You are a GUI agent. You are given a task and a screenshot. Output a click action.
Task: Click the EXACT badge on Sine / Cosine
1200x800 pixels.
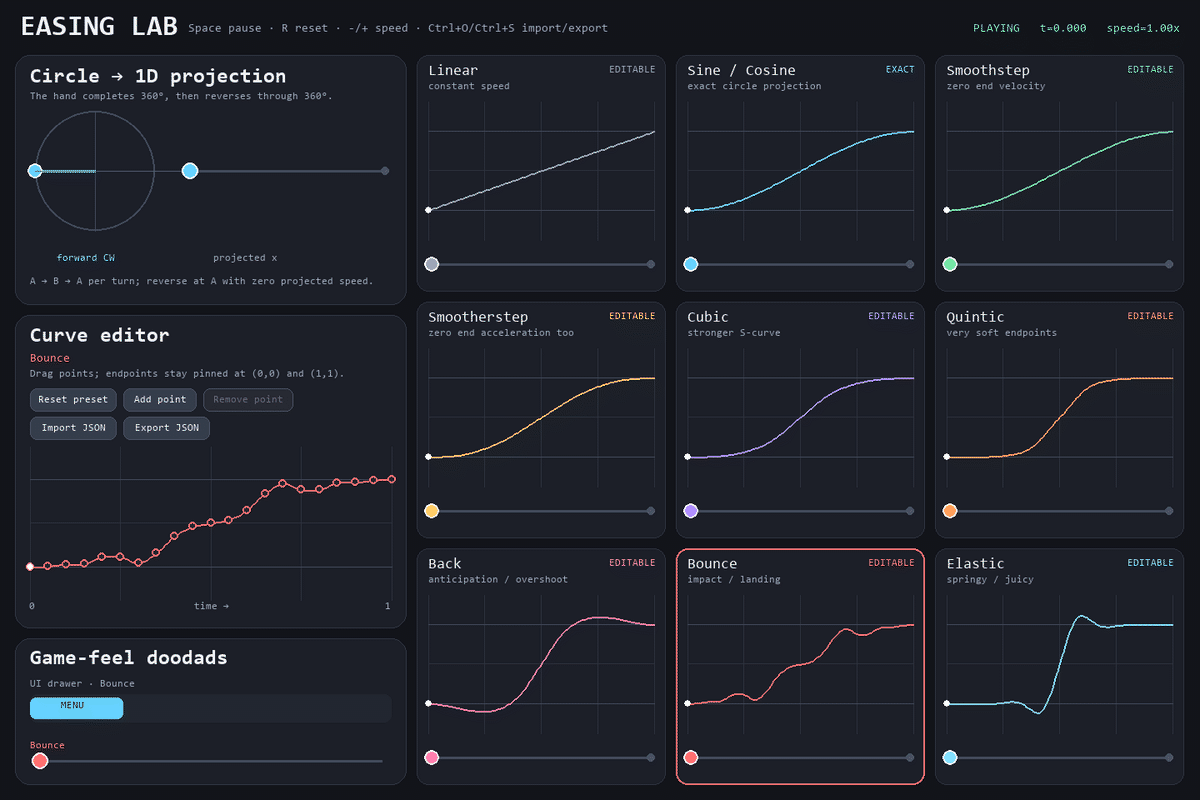(x=900, y=70)
